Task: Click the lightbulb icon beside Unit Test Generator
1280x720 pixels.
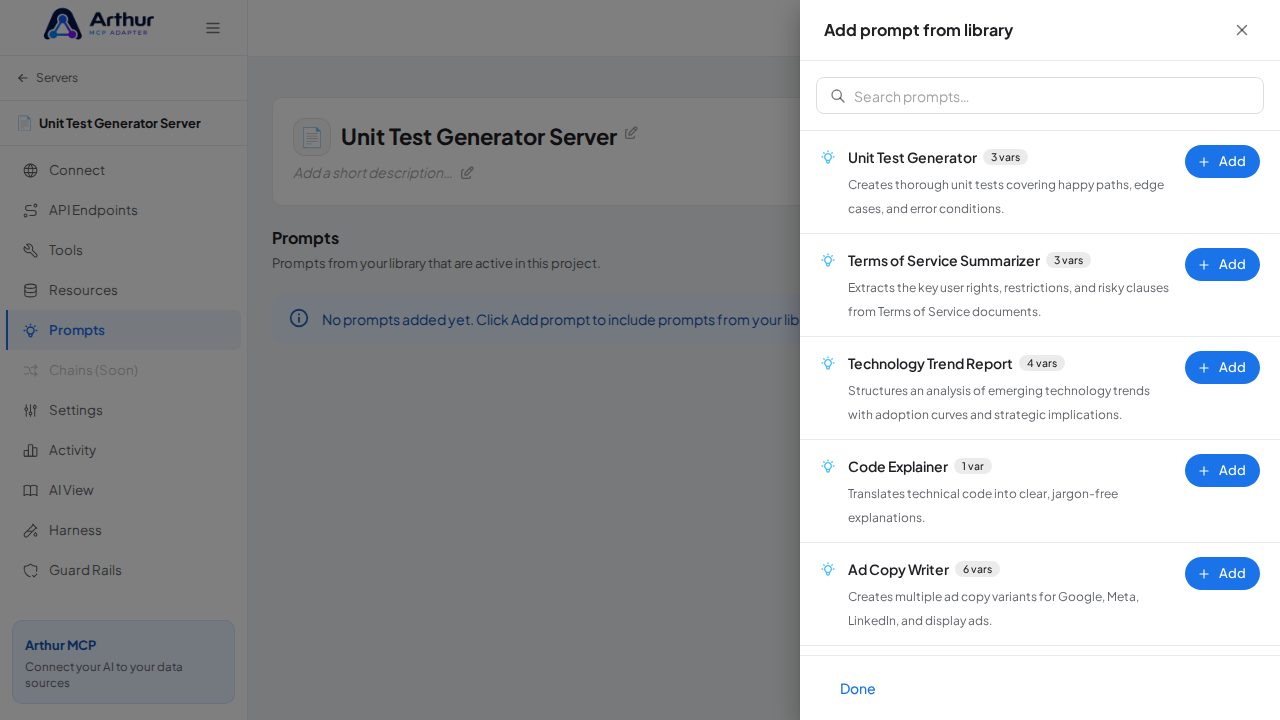Action: 828,157
